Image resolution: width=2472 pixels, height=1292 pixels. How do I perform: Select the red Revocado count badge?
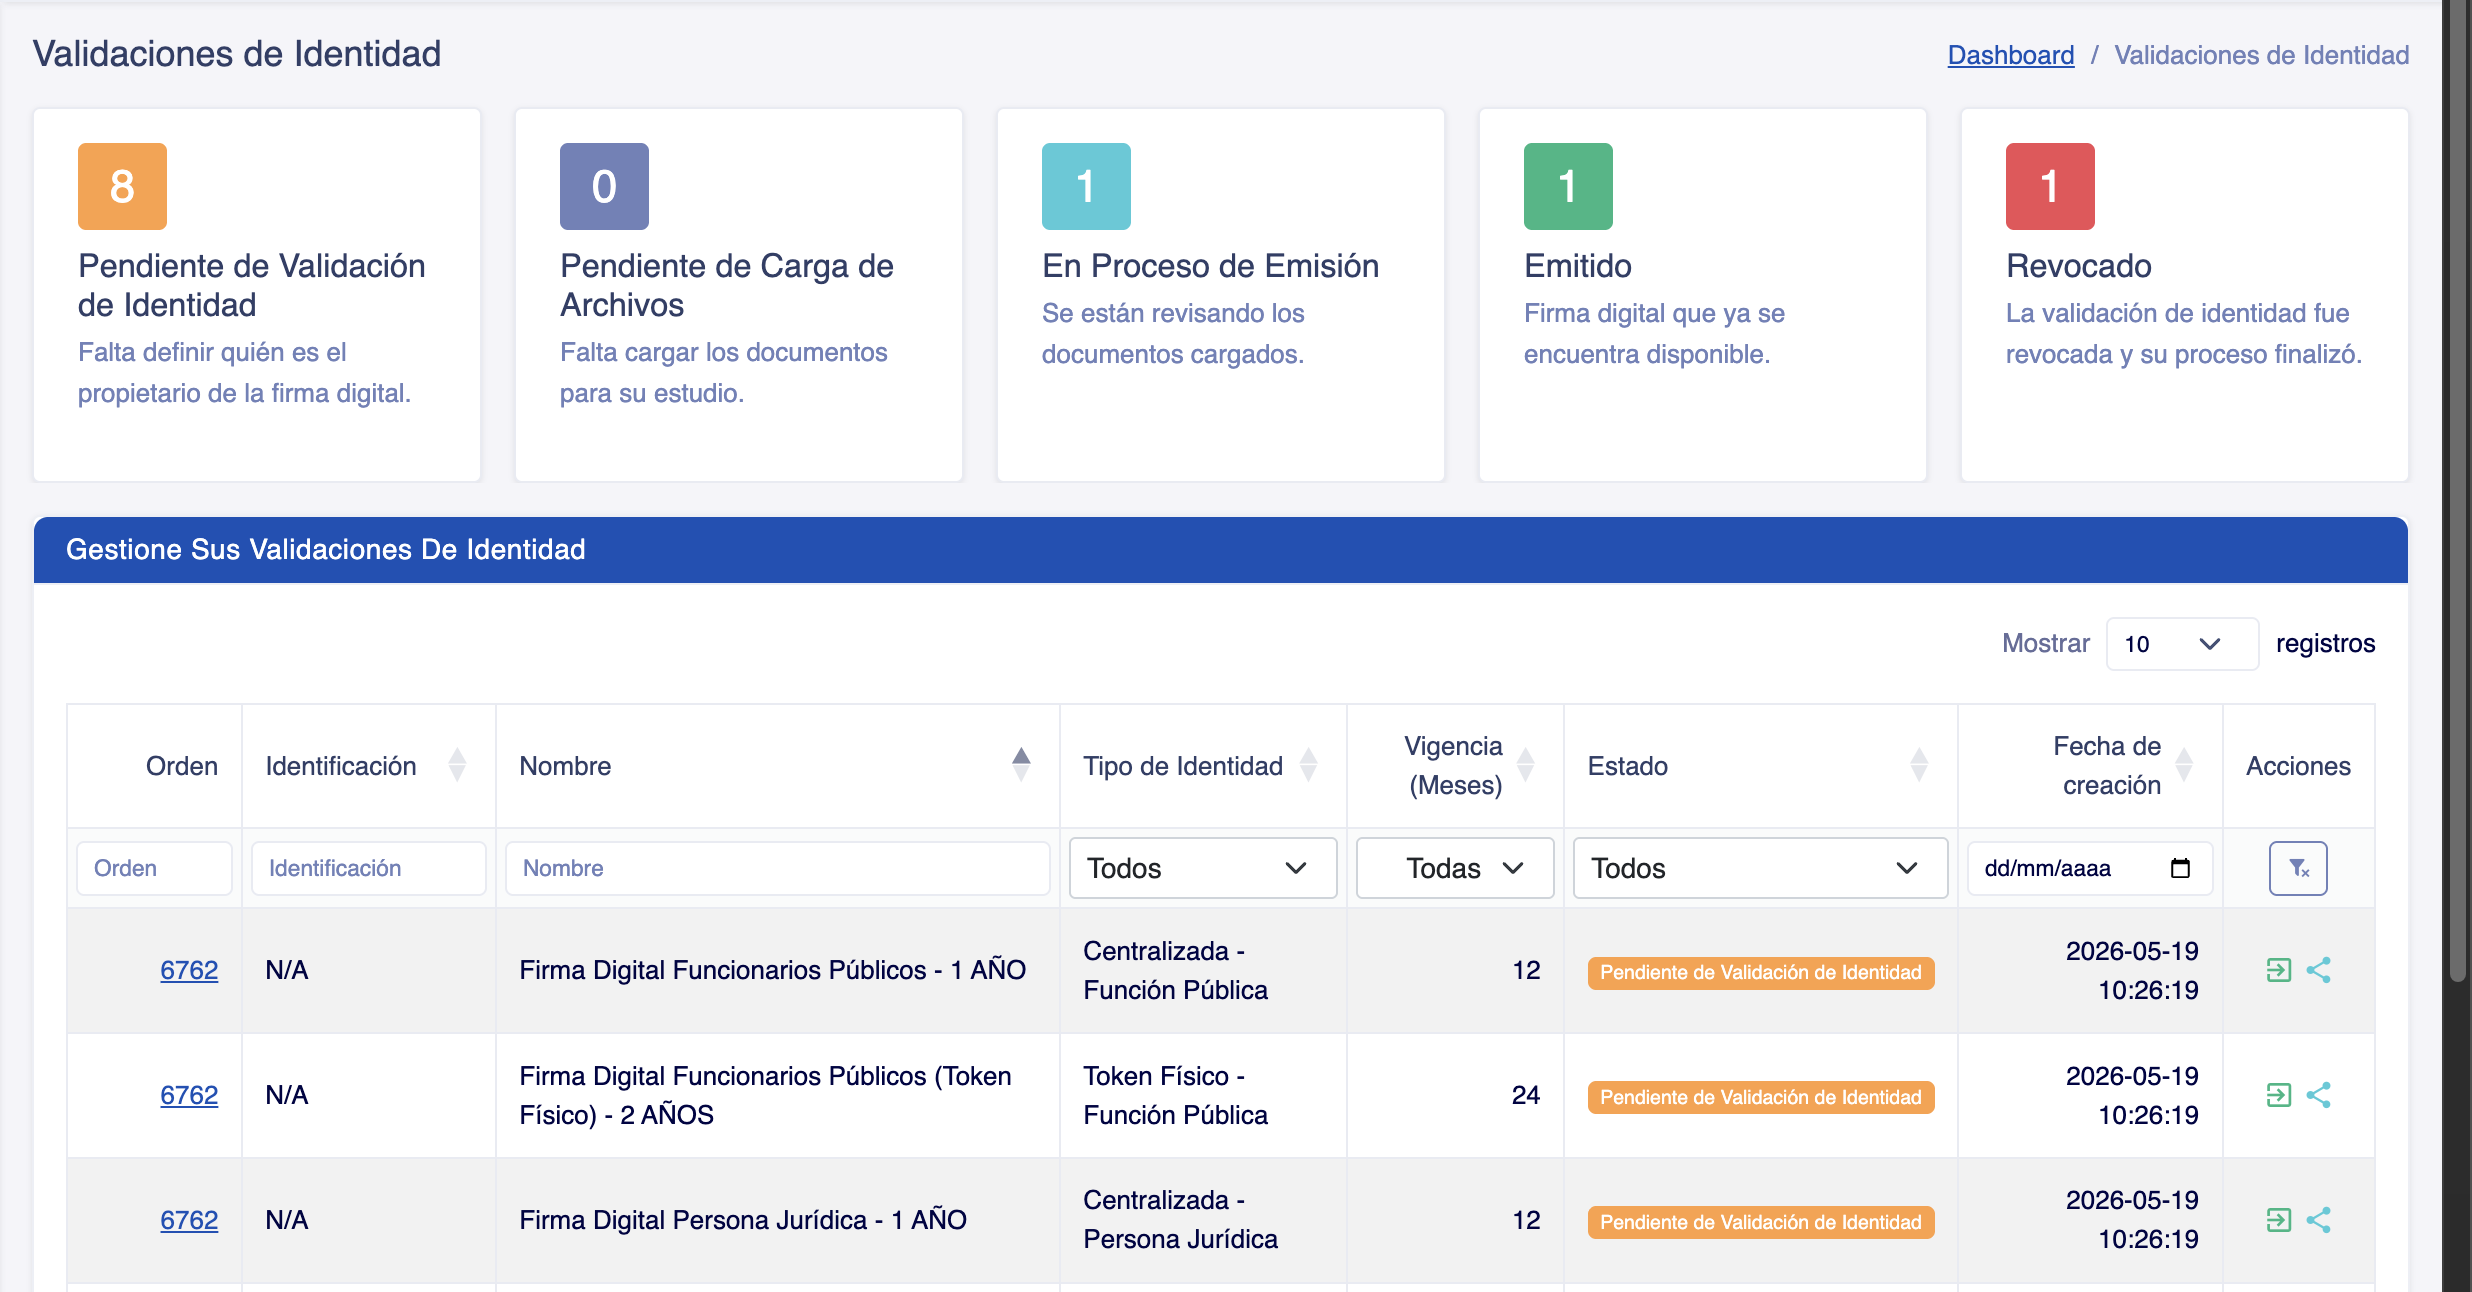pyautogui.click(x=2050, y=186)
